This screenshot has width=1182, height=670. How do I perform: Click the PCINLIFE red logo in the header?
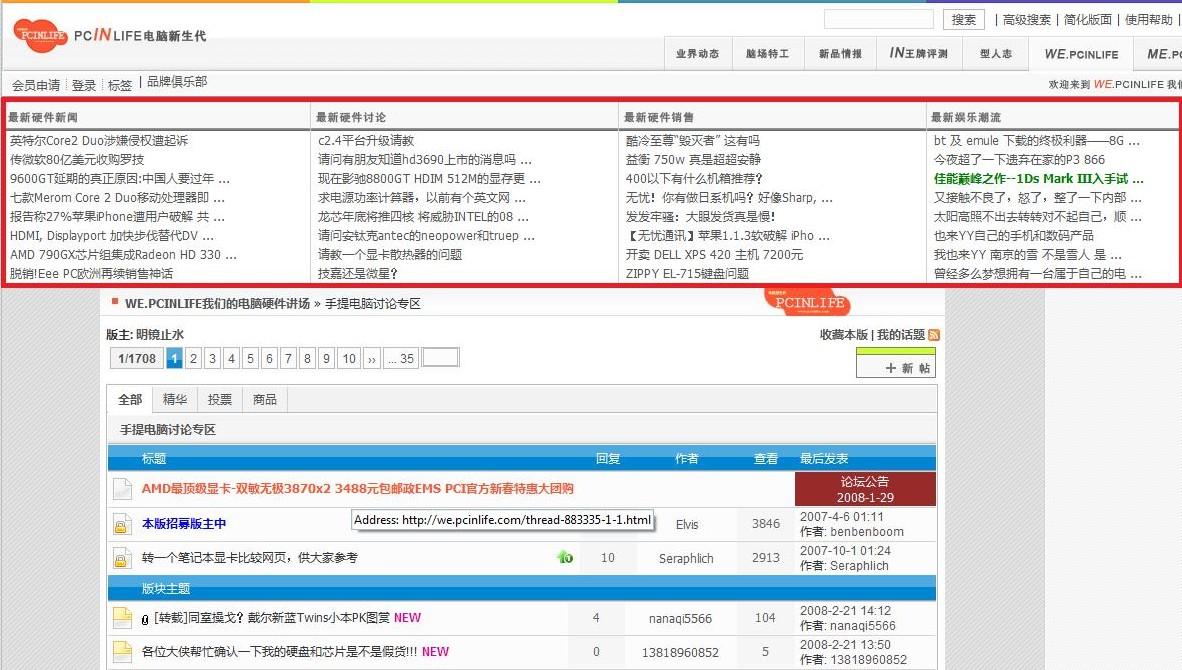(x=40, y=35)
